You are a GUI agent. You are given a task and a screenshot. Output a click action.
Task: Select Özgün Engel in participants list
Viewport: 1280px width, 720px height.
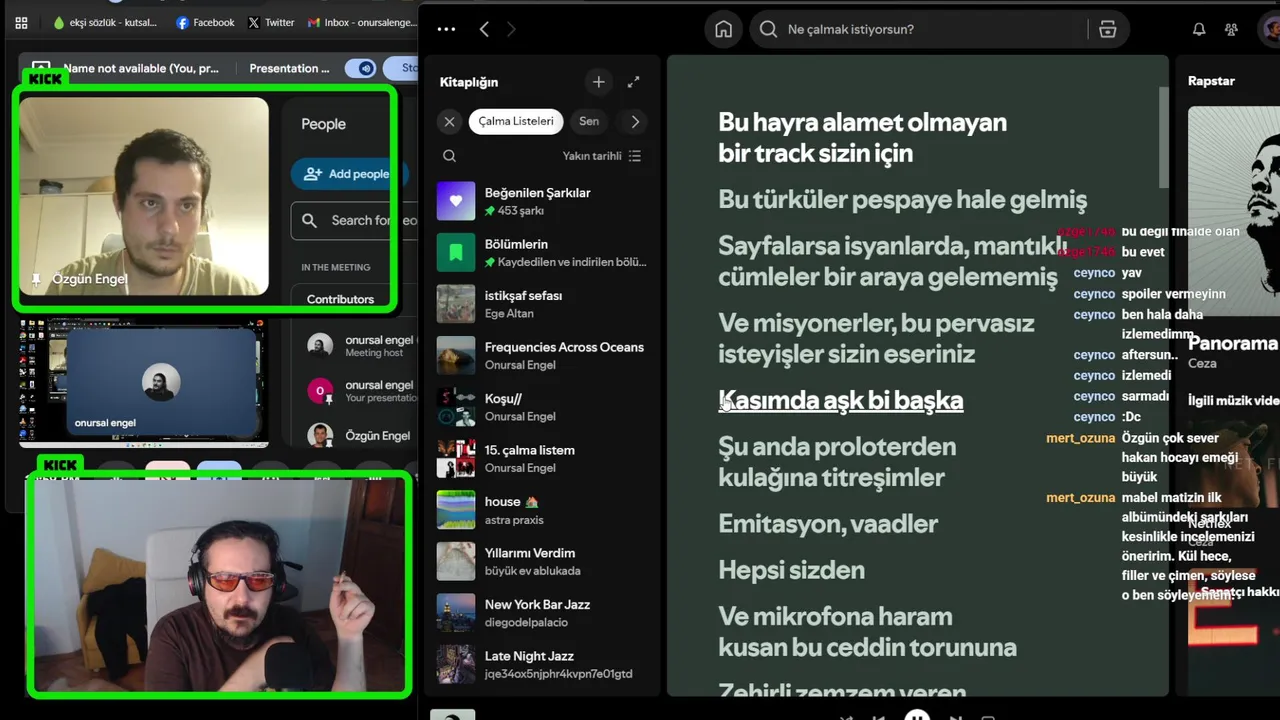(x=362, y=435)
